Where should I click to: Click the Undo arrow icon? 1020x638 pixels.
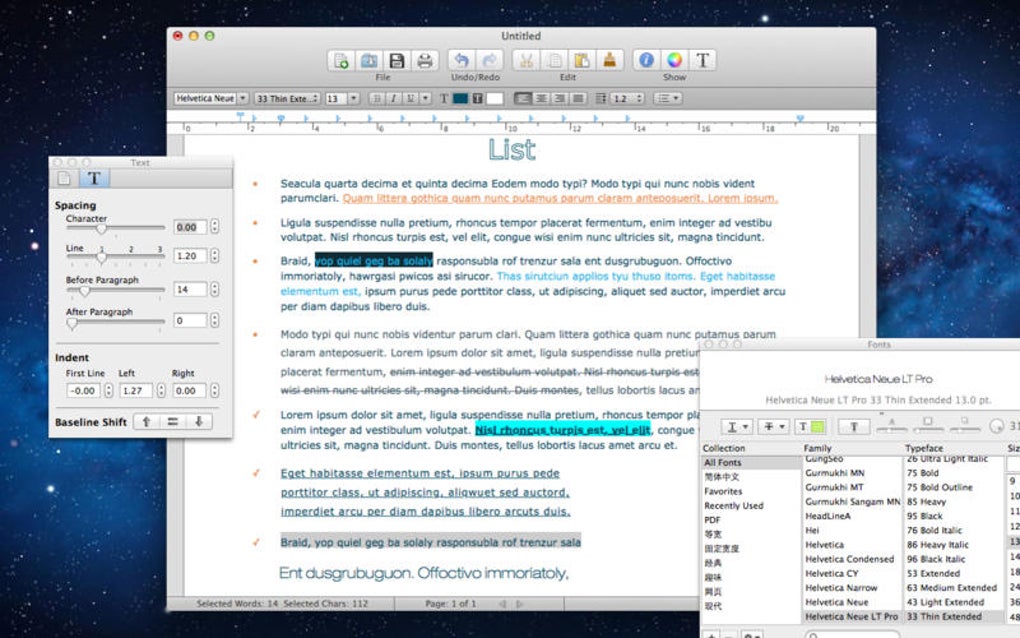coord(461,60)
